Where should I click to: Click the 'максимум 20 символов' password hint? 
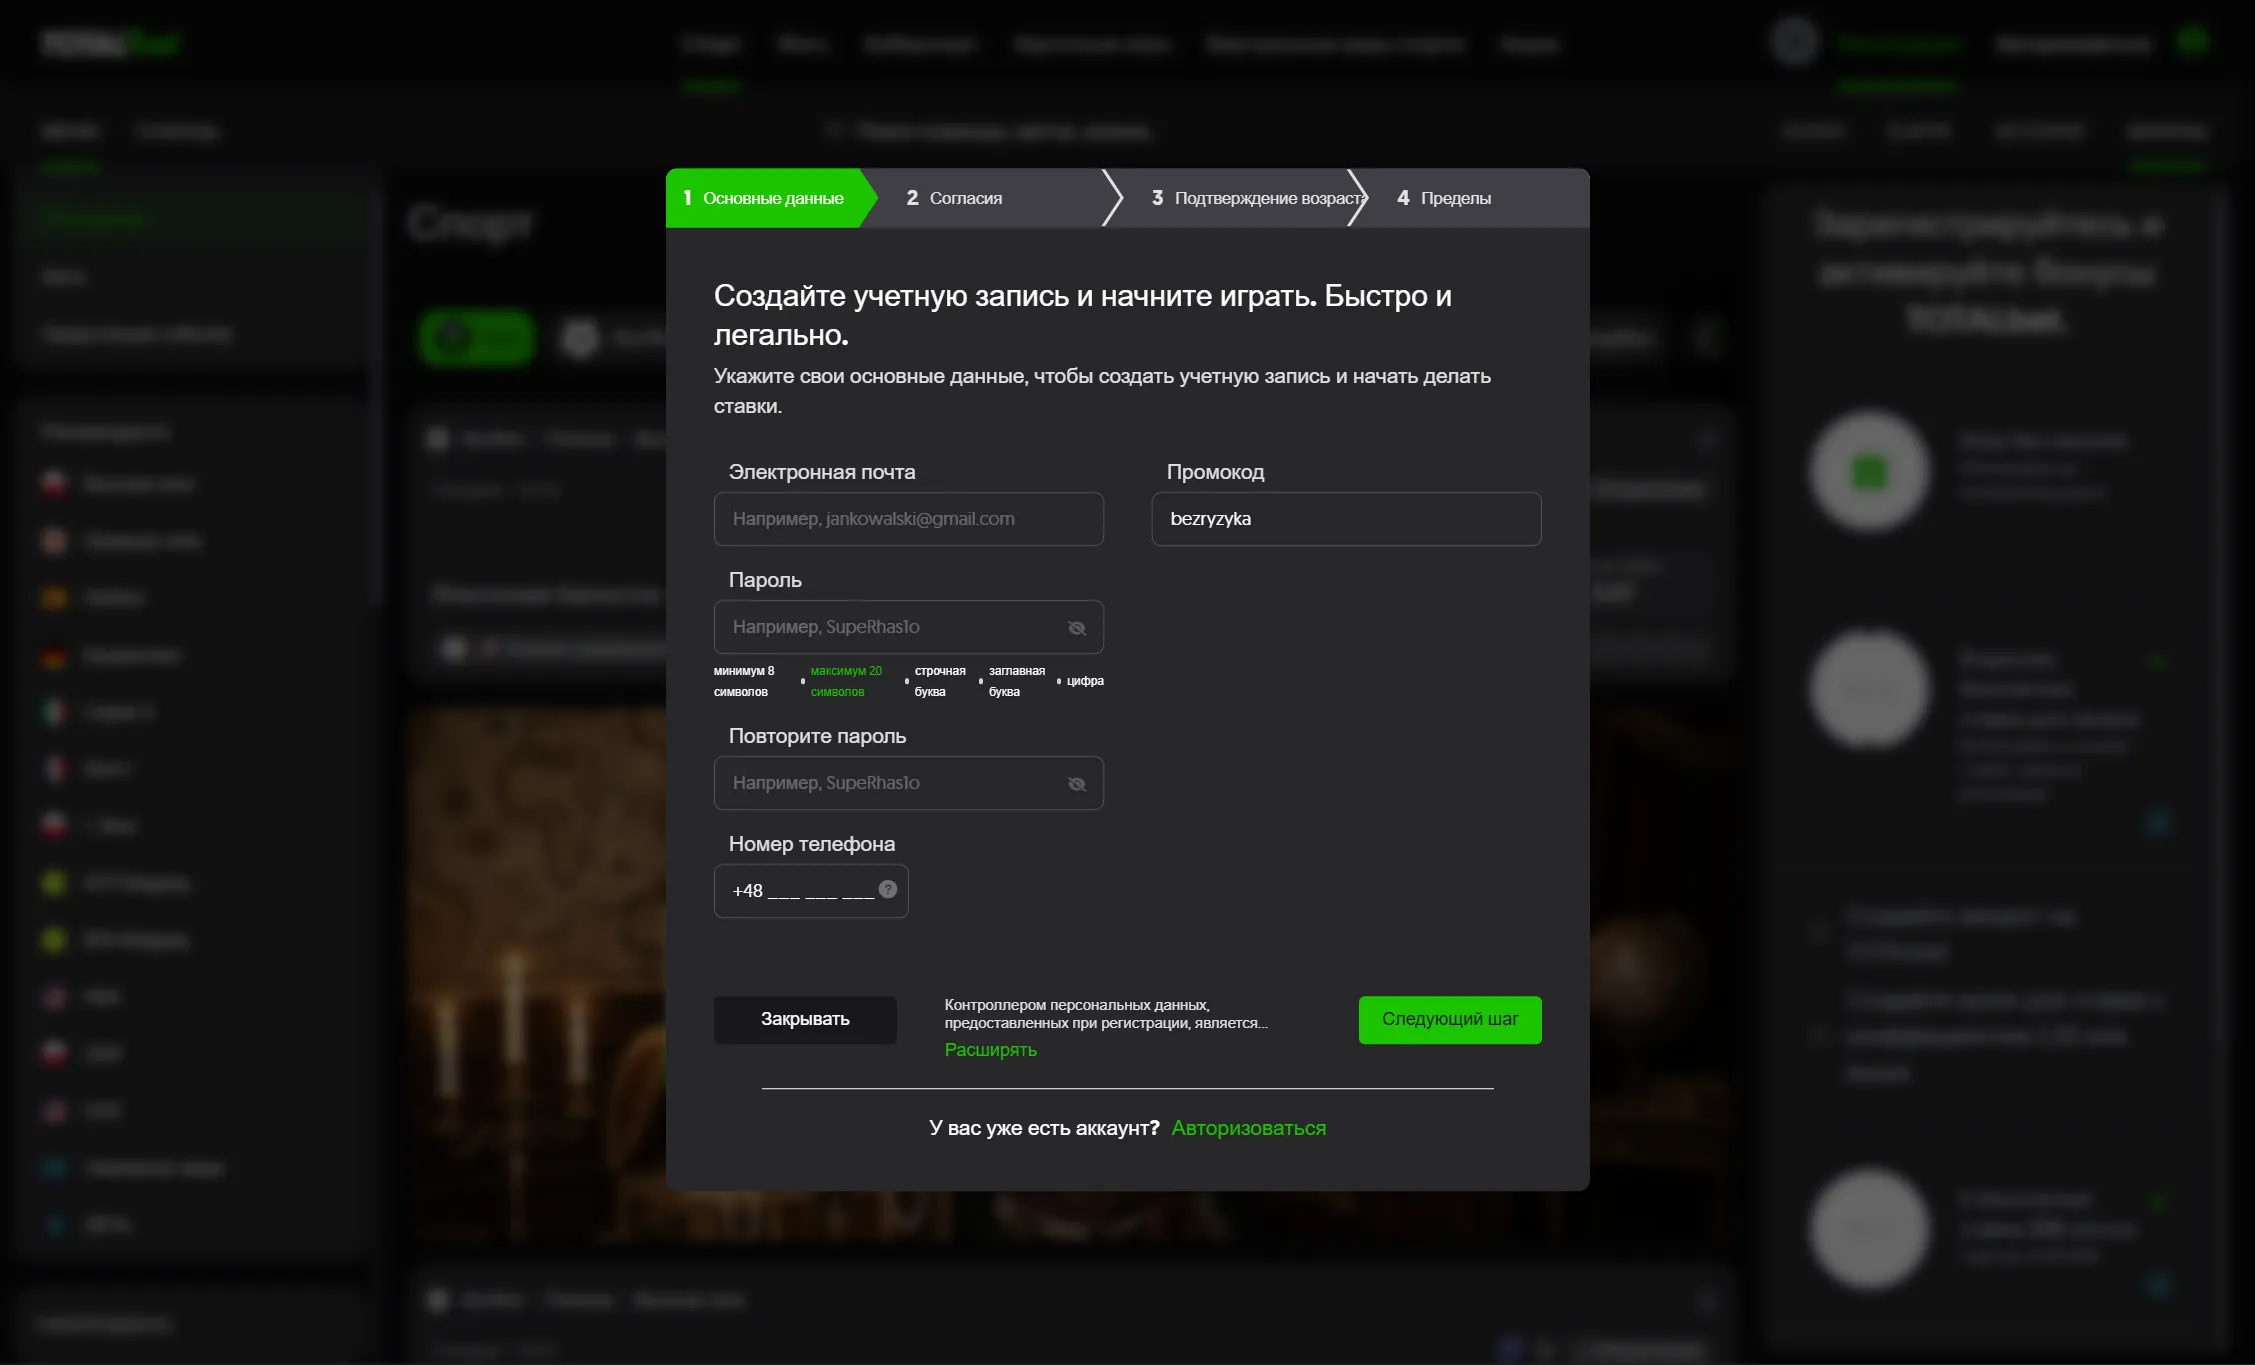[846, 681]
